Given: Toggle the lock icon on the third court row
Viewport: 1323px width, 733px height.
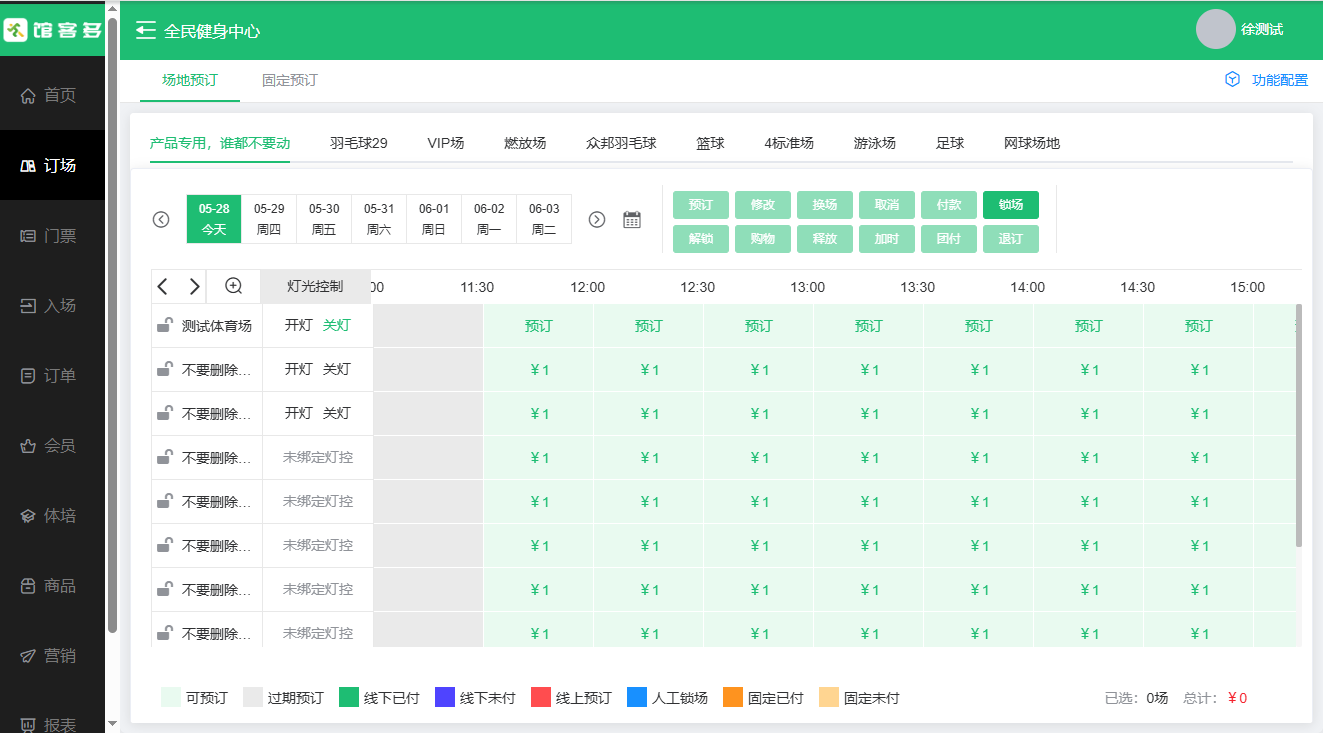Looking at the screenshot, I should [x=165, y=413].
